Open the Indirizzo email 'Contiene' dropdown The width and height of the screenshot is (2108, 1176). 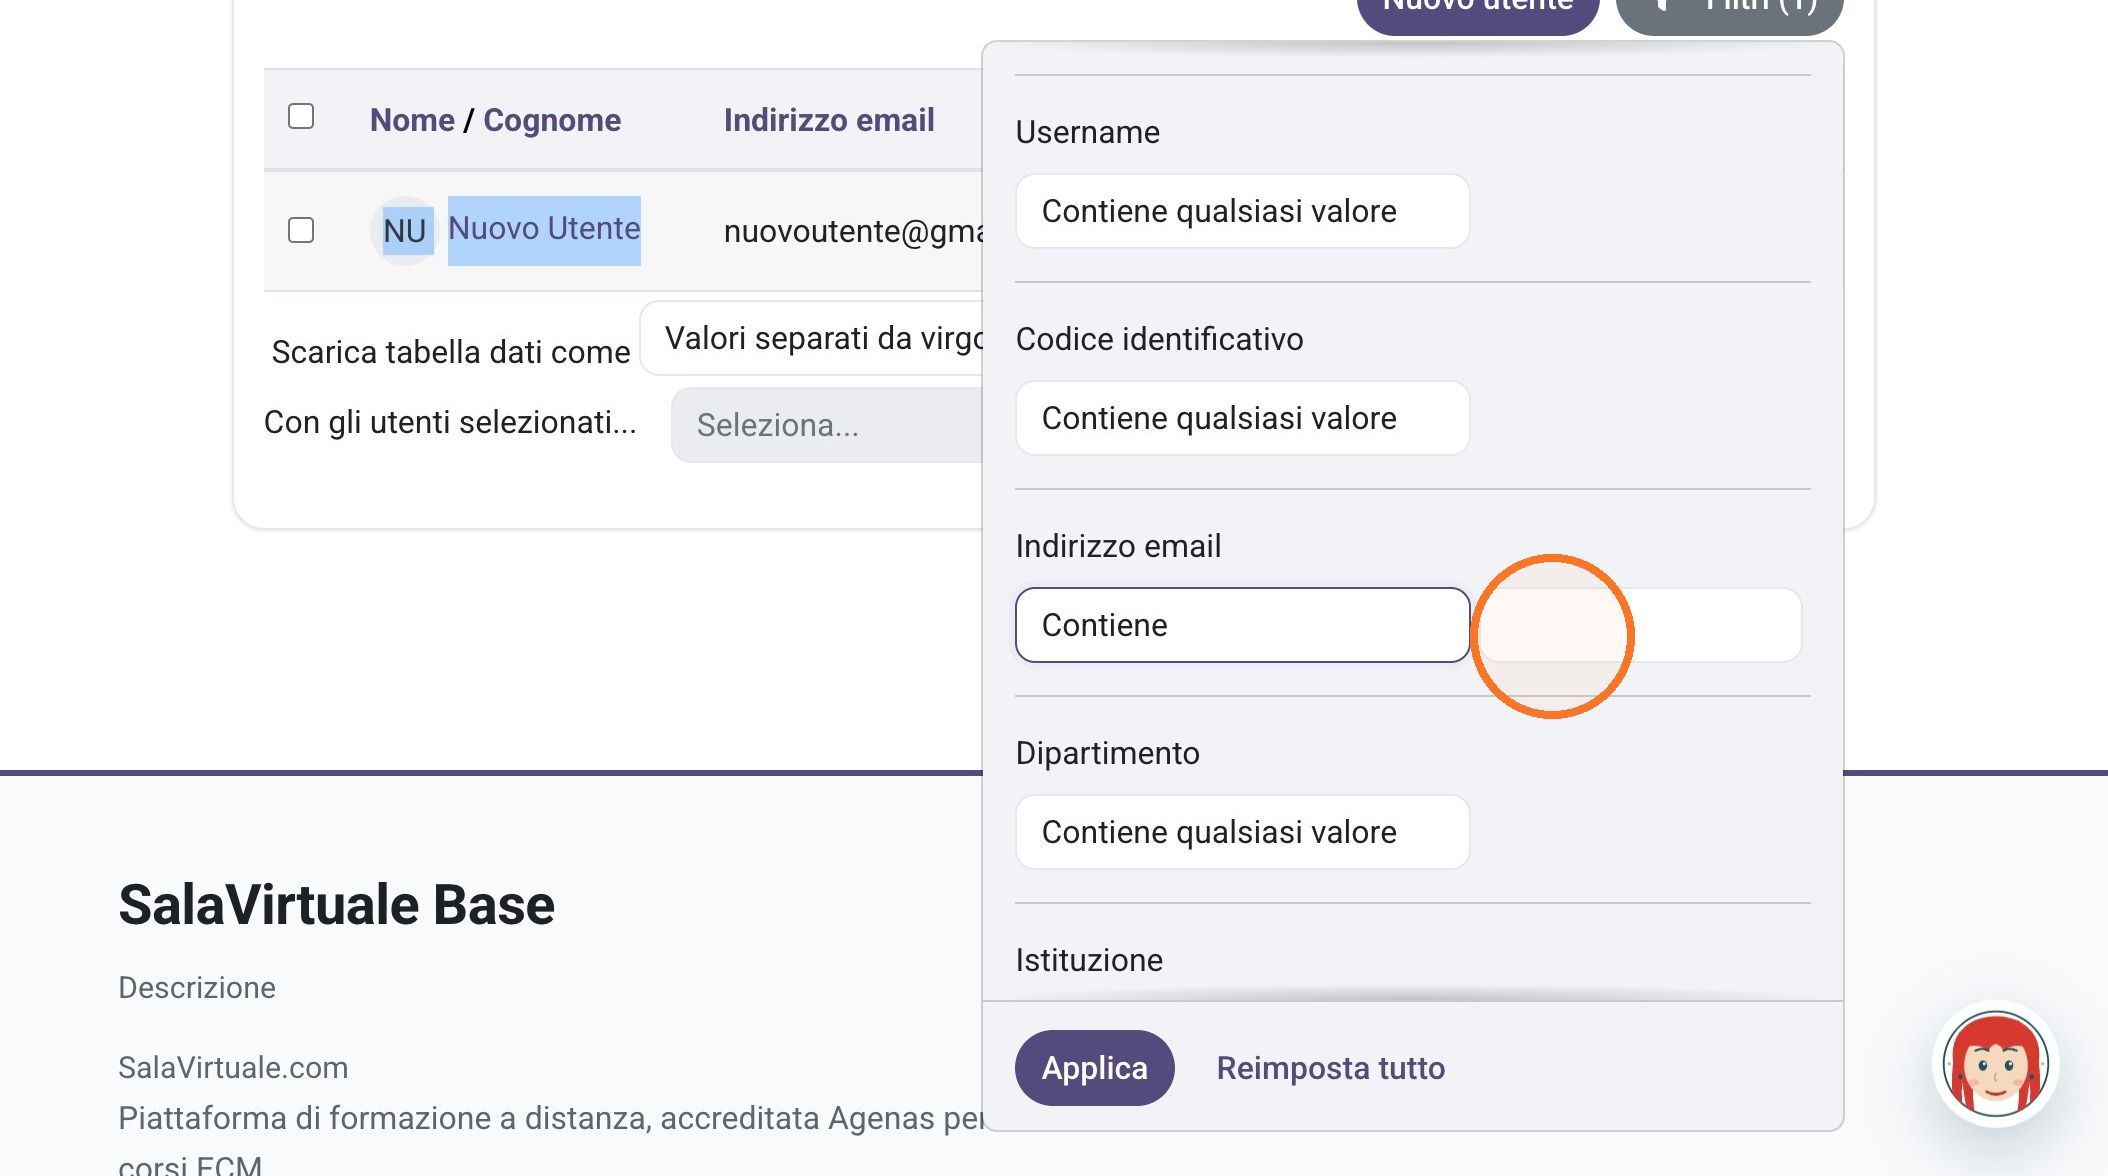1242,625
